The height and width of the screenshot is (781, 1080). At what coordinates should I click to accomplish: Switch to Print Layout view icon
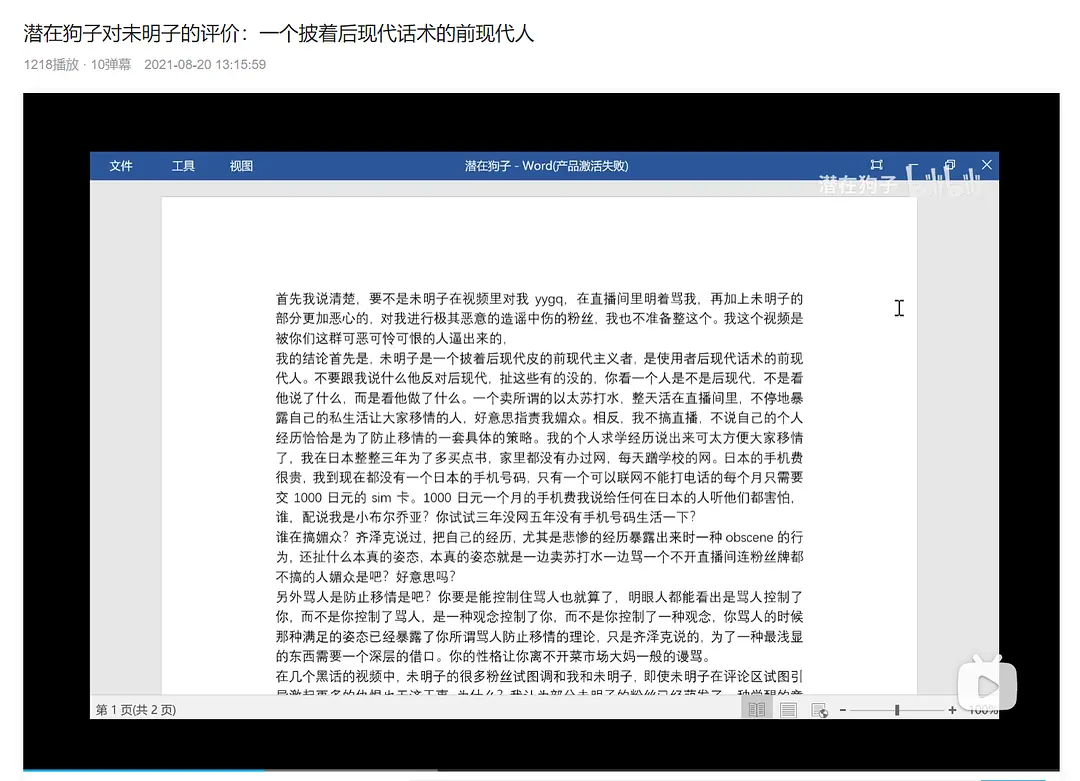click(788, 710)
